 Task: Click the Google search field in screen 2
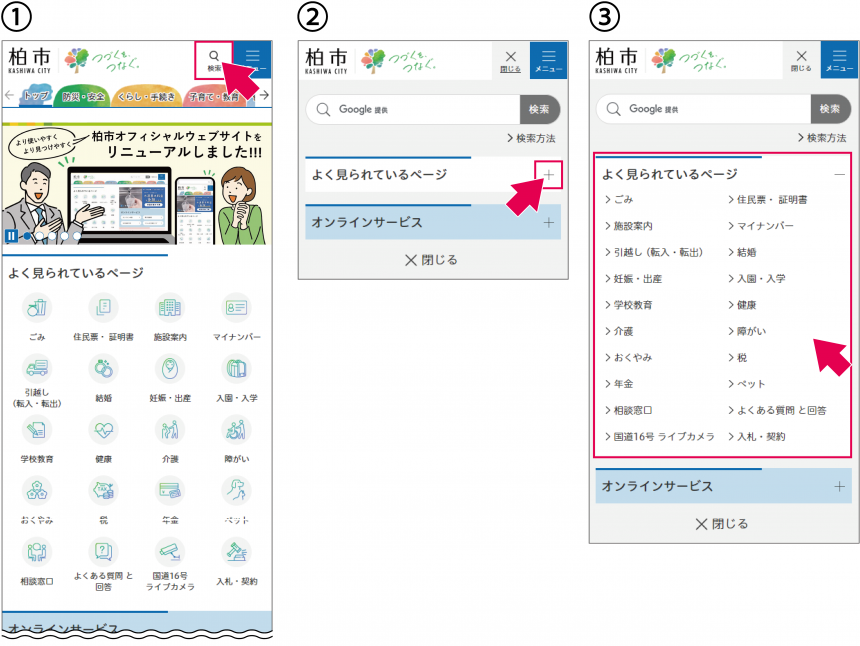412,110
